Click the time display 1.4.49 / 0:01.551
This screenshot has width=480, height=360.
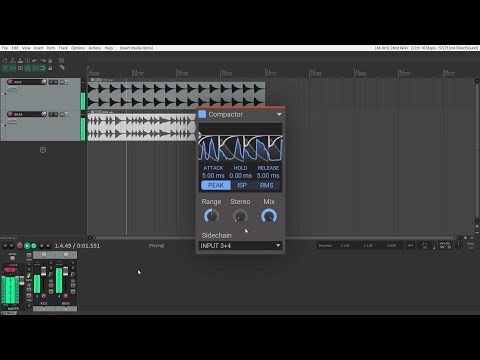point(77,246)
